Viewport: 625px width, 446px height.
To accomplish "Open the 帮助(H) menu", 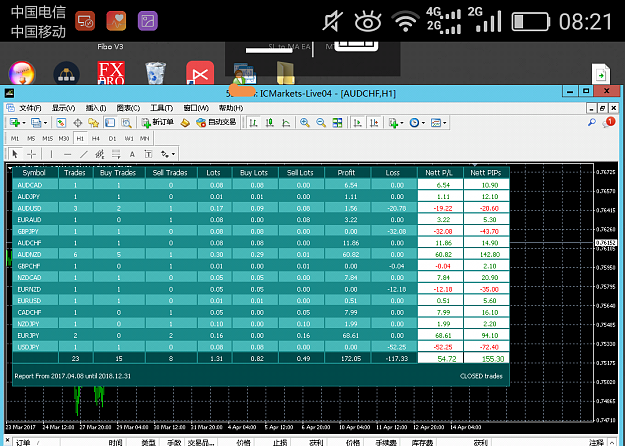I will pyautogui.click(x=231, y=108).
